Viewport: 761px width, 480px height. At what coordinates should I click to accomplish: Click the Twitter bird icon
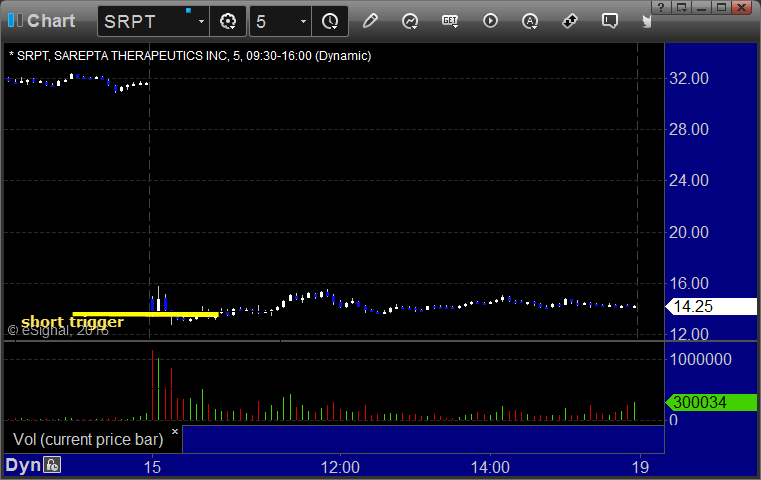pos(647,21)
